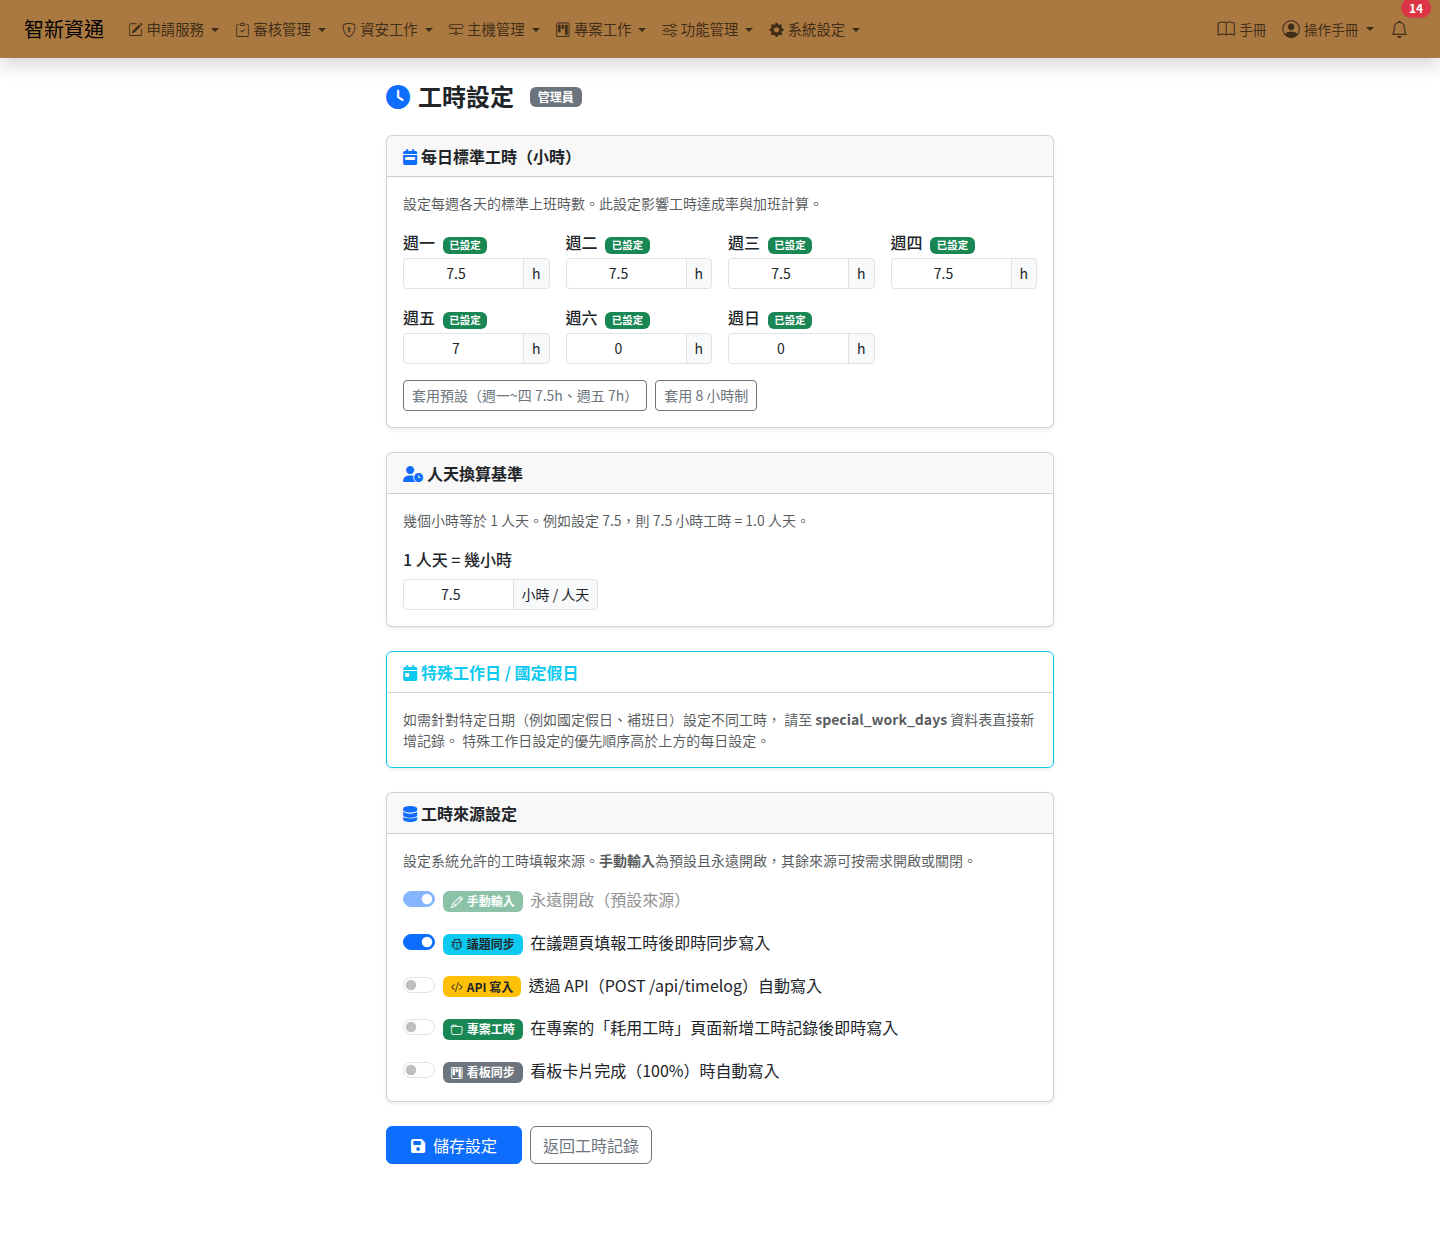Click the 手動輸入 green badge

[483, 901]
